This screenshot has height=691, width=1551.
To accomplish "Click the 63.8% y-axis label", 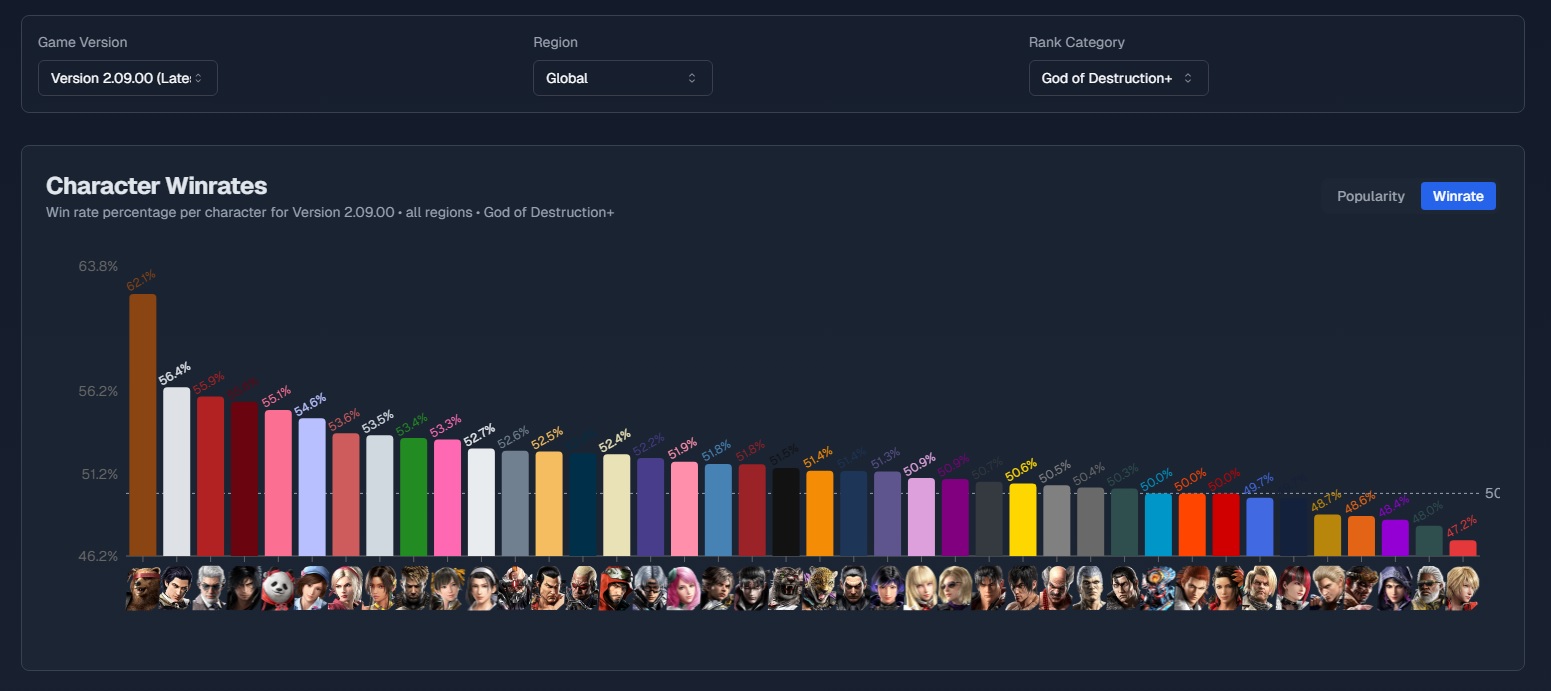I will (x=98, y=267).
